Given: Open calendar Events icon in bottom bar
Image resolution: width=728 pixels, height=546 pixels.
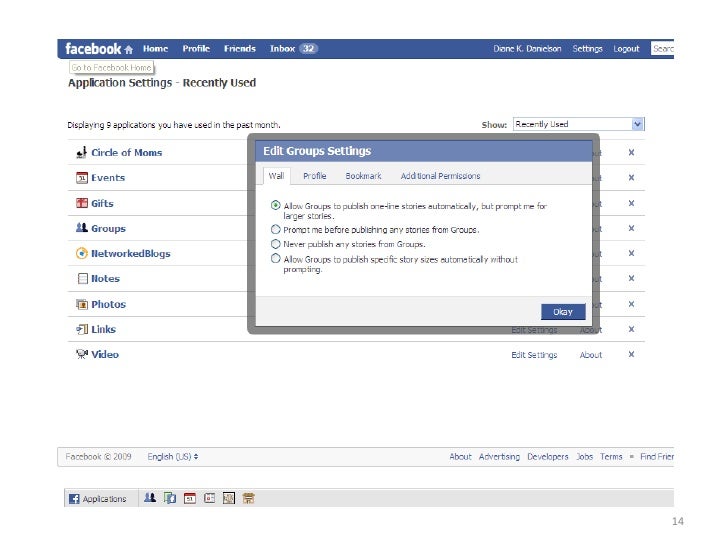Looking at the screenshot, I should click(x=190, y=498).
